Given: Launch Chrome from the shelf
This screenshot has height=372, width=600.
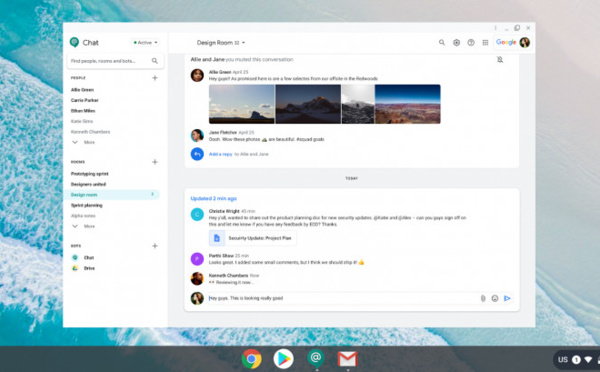Looking at the screenshot, I should 251,359.
